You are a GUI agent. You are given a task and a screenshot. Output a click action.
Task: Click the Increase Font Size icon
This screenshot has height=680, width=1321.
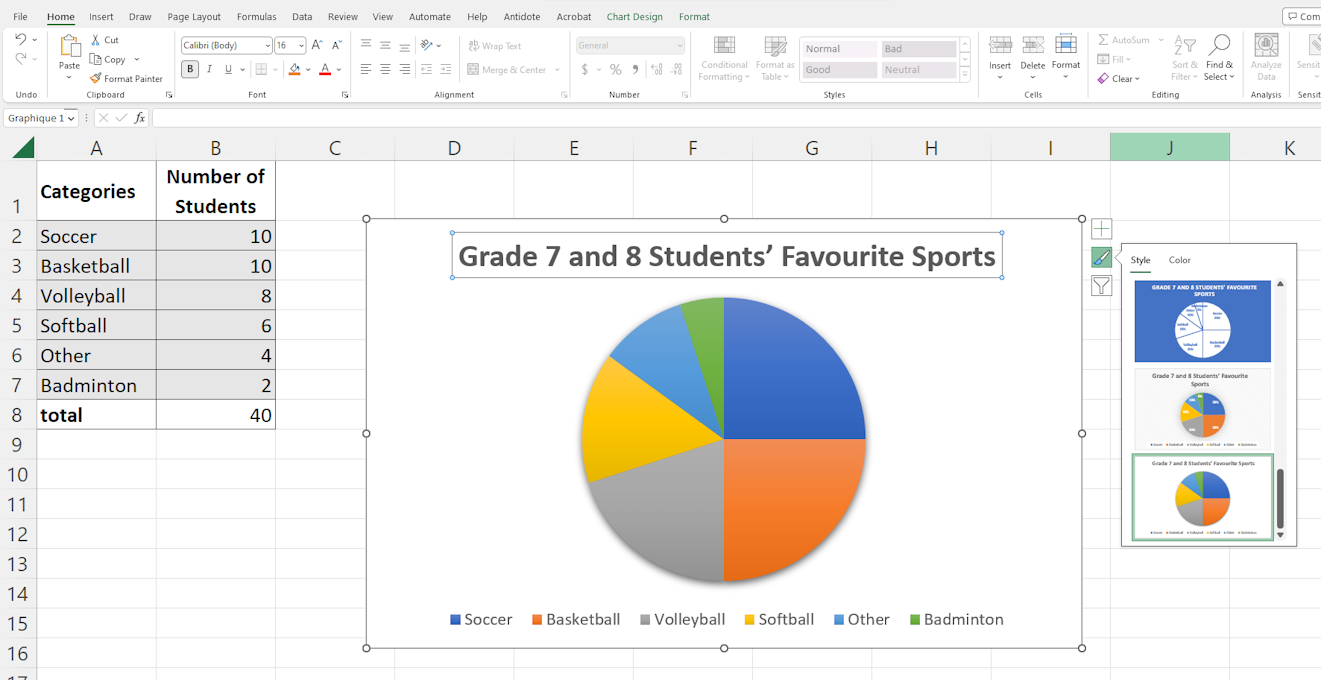tap(317, 46)
